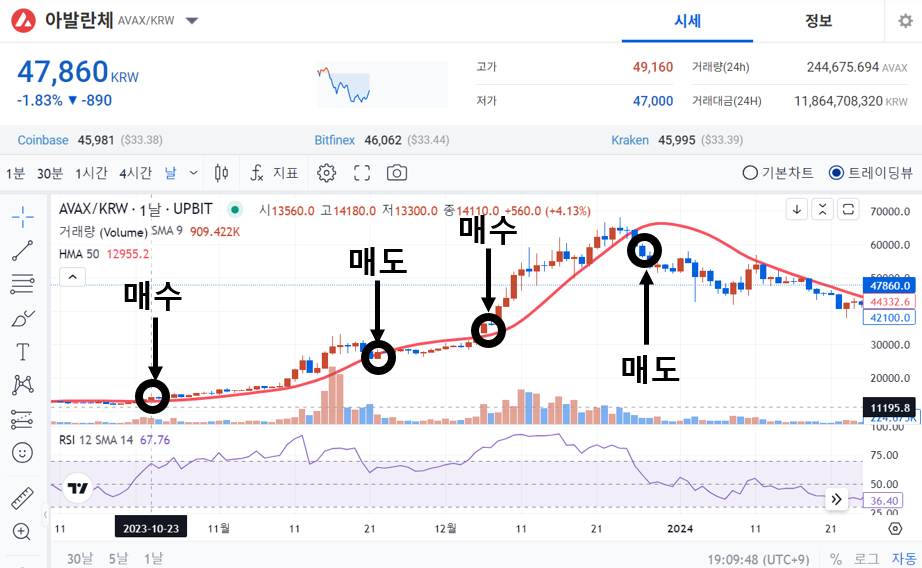Image resolution: width=922 pixels, height=568 pixels.
Task: Select the 1분 interval
Action: coord(16,173)
